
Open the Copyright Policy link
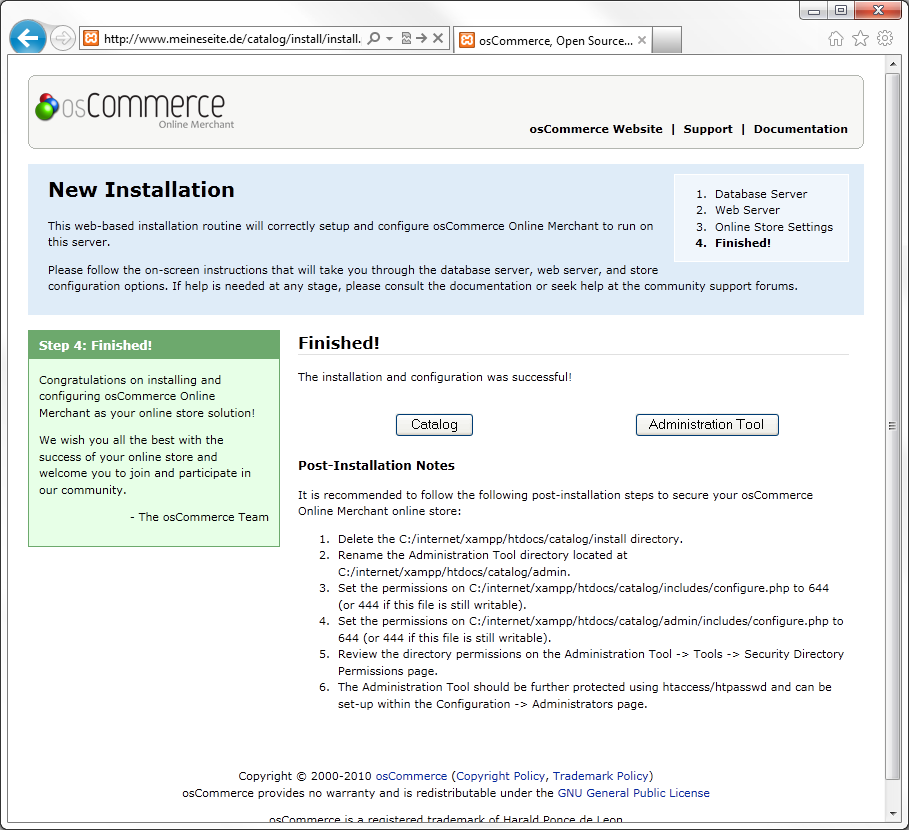coord(500,776)
